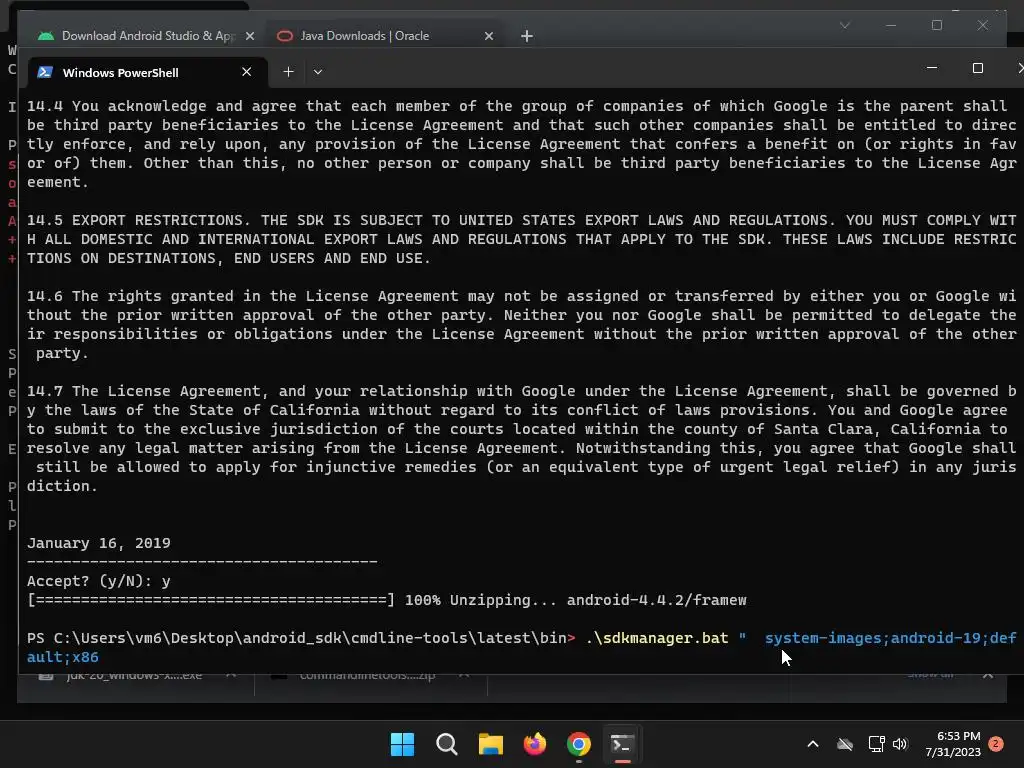
Task: Close the Windows PowerShell tab
Action: [x=246, y=72]
